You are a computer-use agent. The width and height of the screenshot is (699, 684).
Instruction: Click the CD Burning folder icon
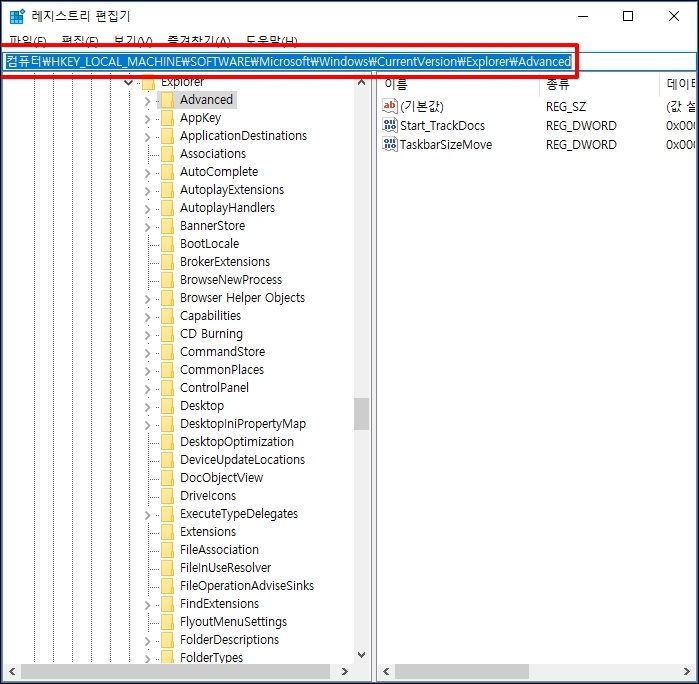tap(167, 334)
